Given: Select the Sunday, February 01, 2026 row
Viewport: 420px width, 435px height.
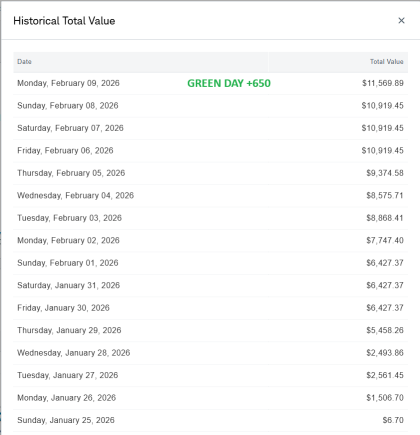Looking at the screenshot, I should pos(211,263).
